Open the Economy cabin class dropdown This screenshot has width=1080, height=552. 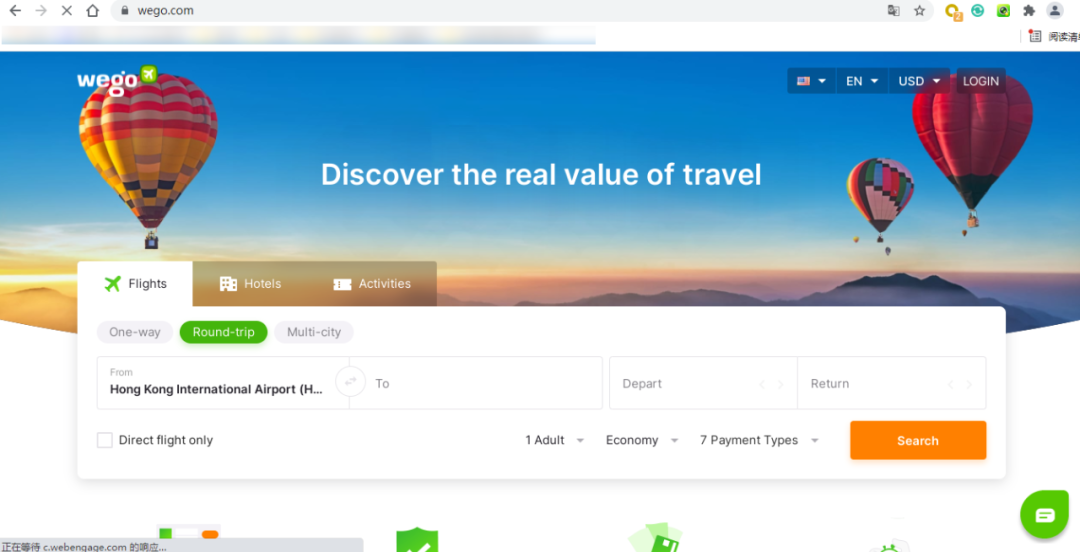[x=642, y=440]
